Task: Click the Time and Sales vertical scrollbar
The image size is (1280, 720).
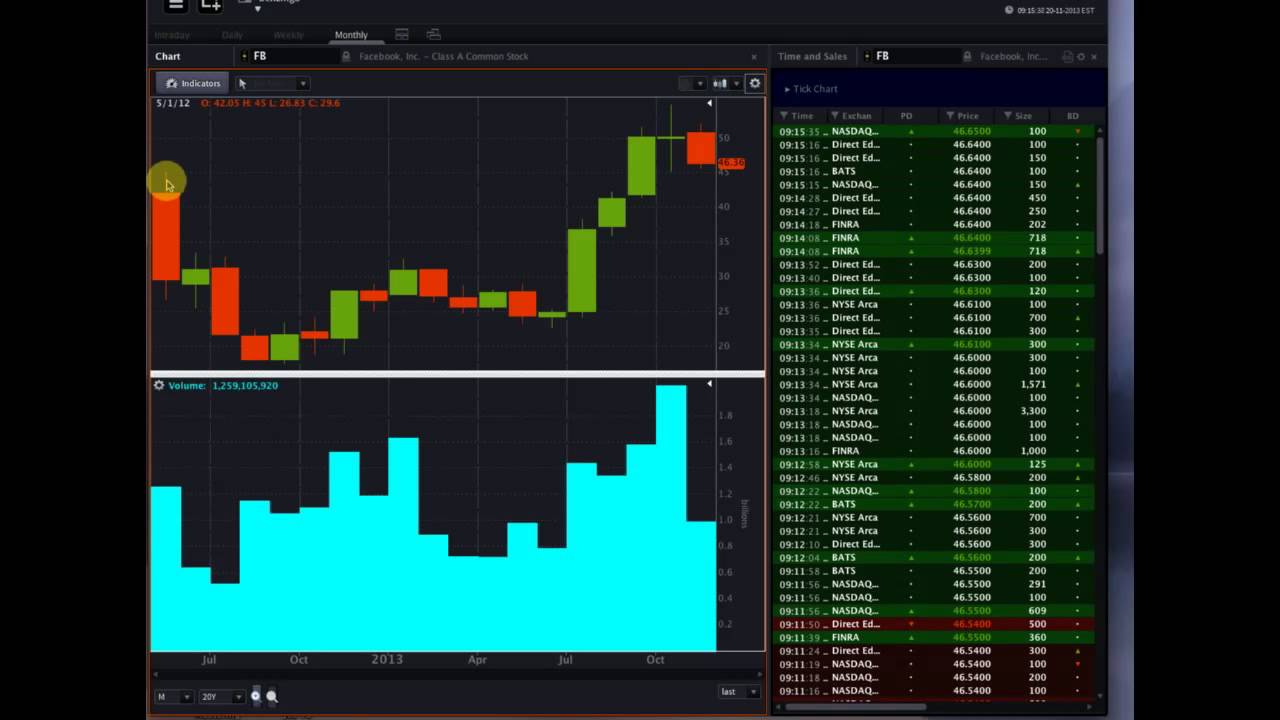Action: 1099,195
